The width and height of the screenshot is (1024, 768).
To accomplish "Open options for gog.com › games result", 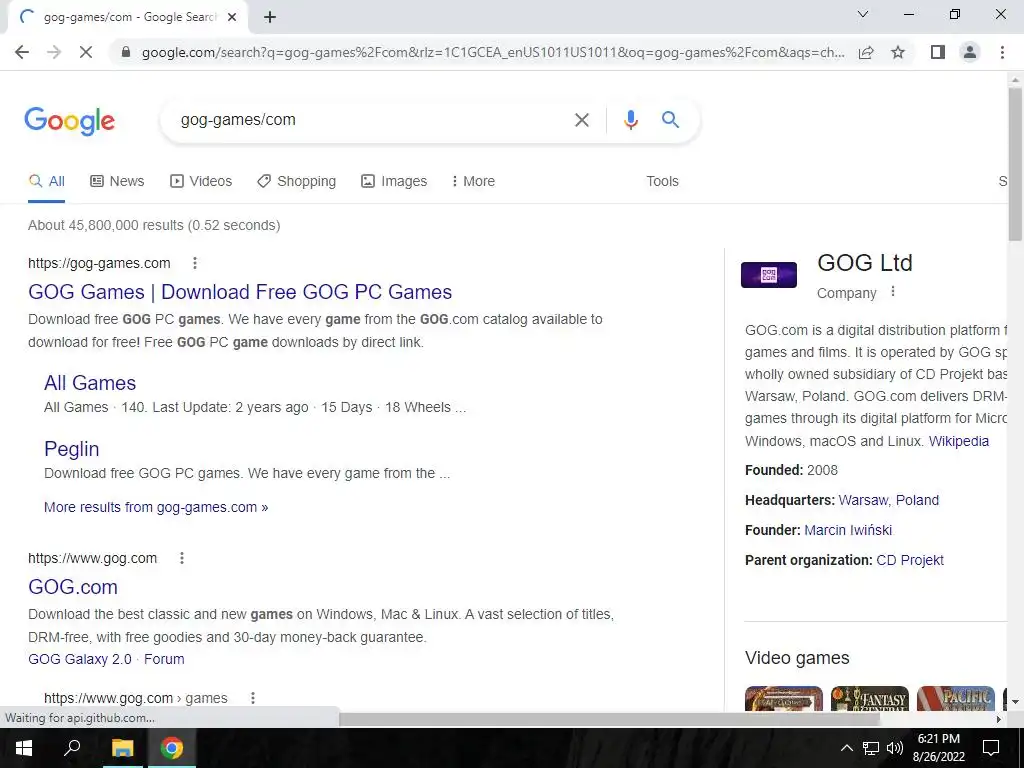I will (x=253, y=698).
